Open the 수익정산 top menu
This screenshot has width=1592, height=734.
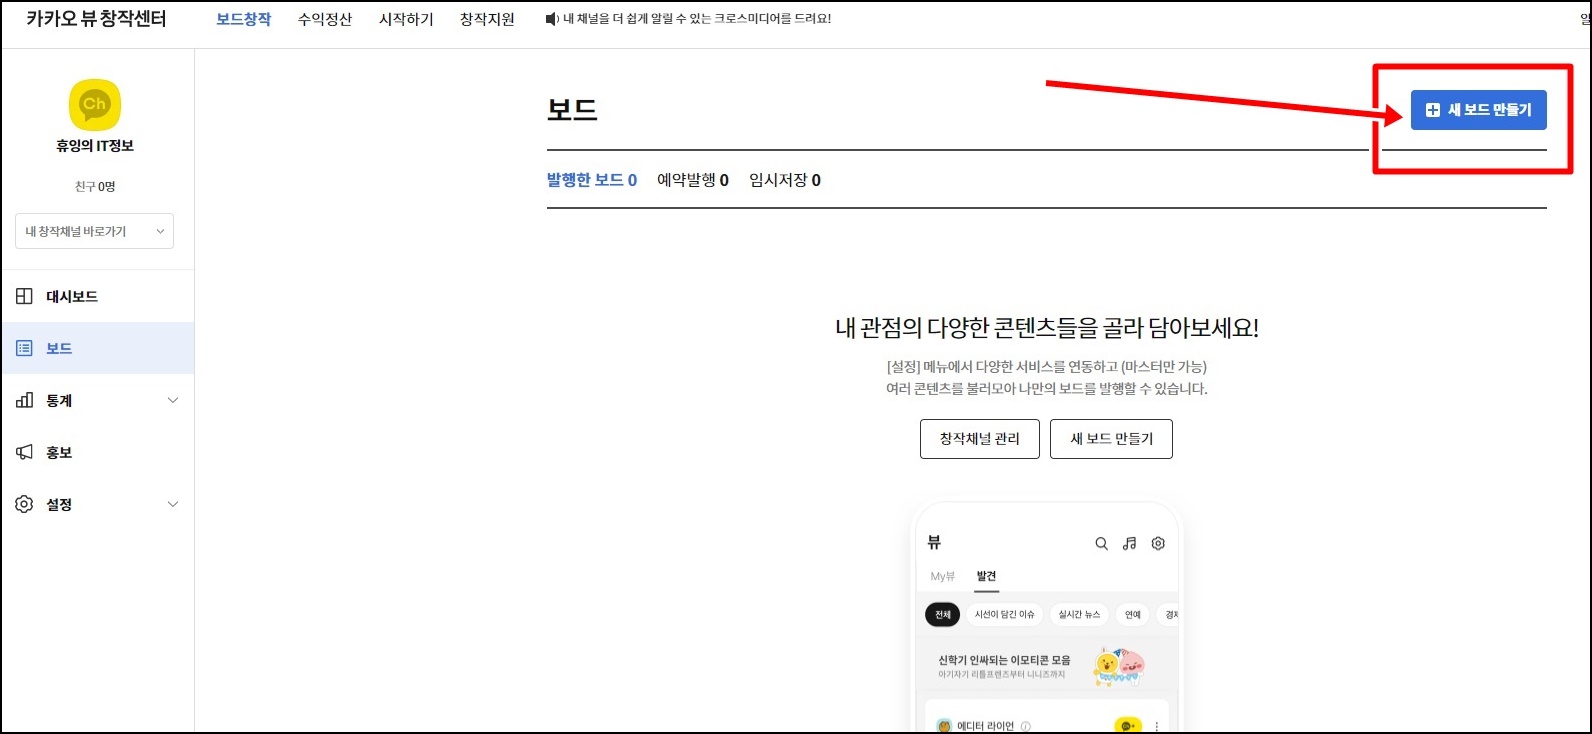click(325, 19)
